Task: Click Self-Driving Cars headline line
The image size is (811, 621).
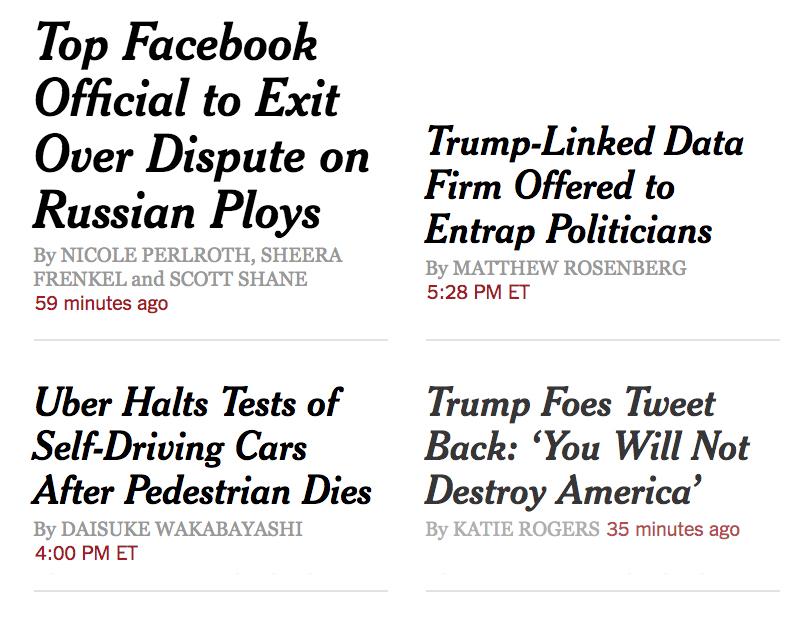Action: coord(169,447)
